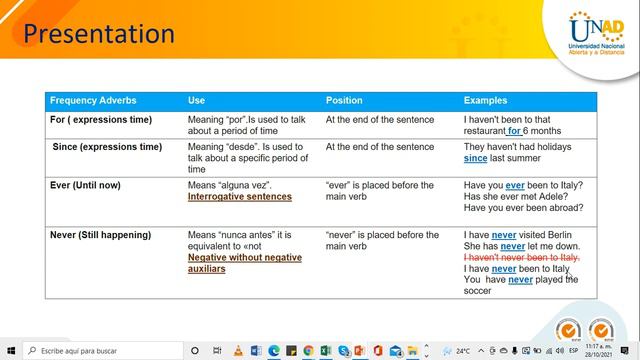Open Cortana from the taskbar
The width and height of the screenshot is (640, 360).
(195, 351)
